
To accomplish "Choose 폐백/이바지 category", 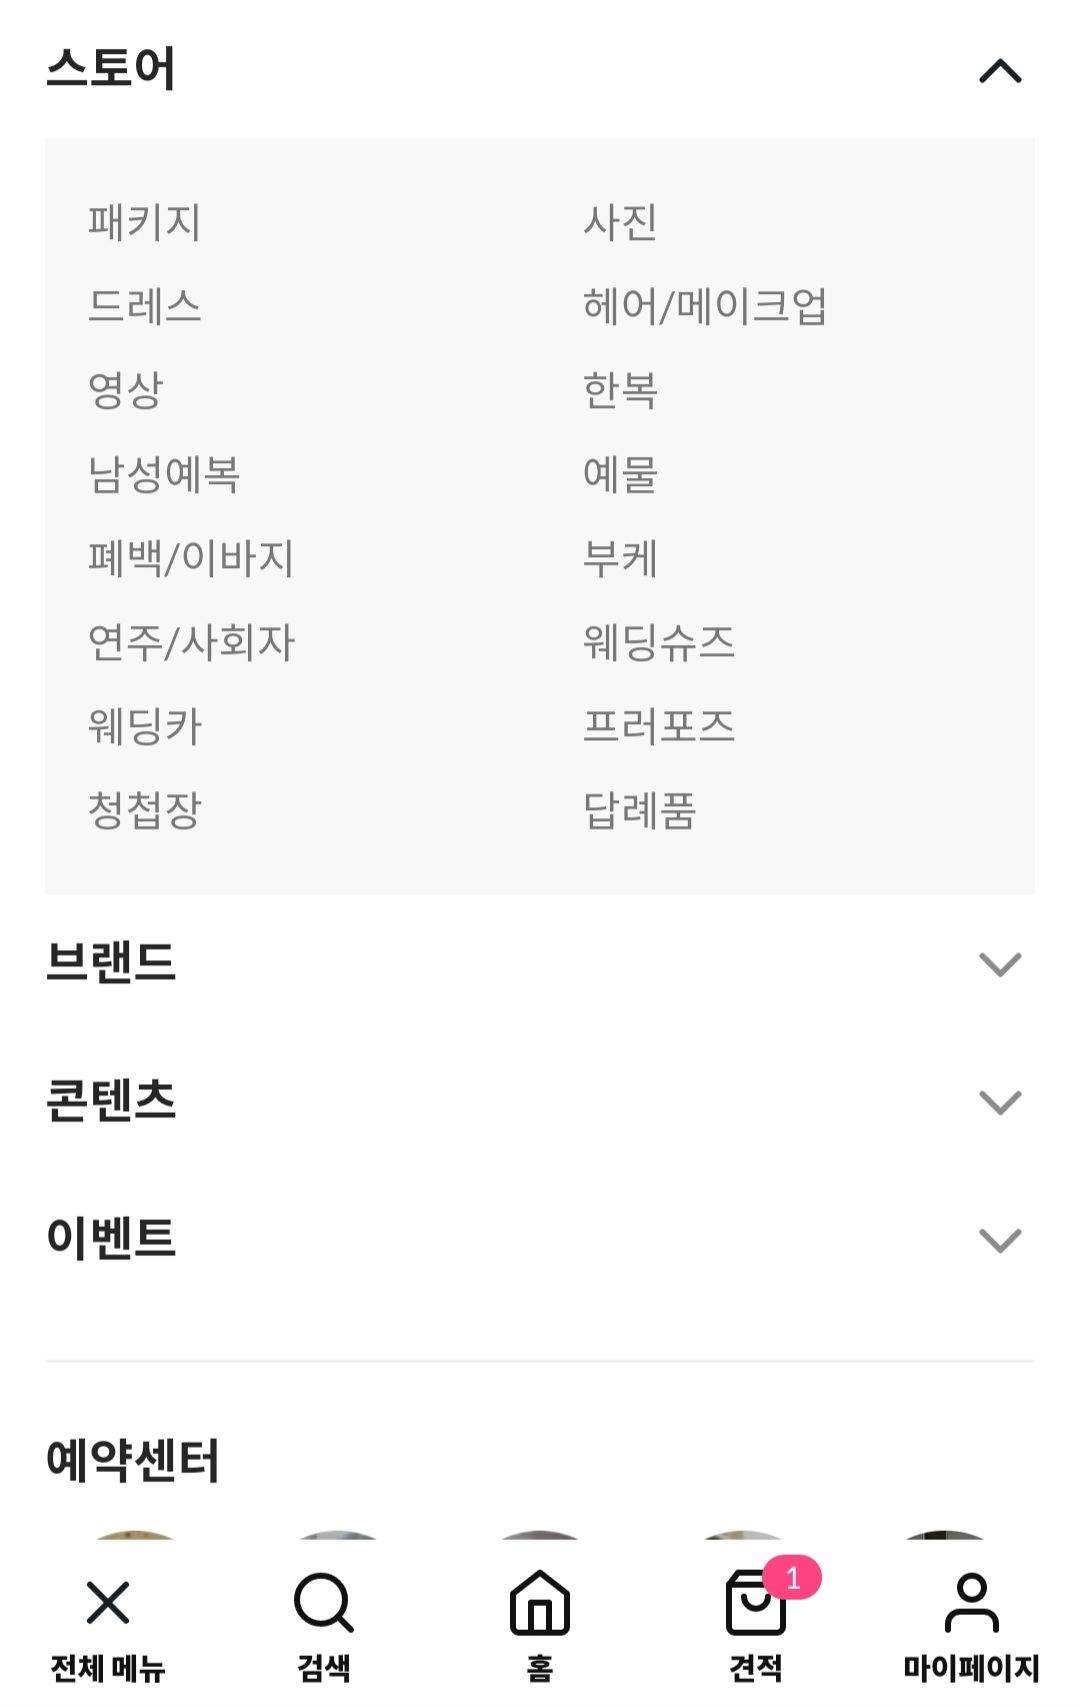I will (191, 558).
